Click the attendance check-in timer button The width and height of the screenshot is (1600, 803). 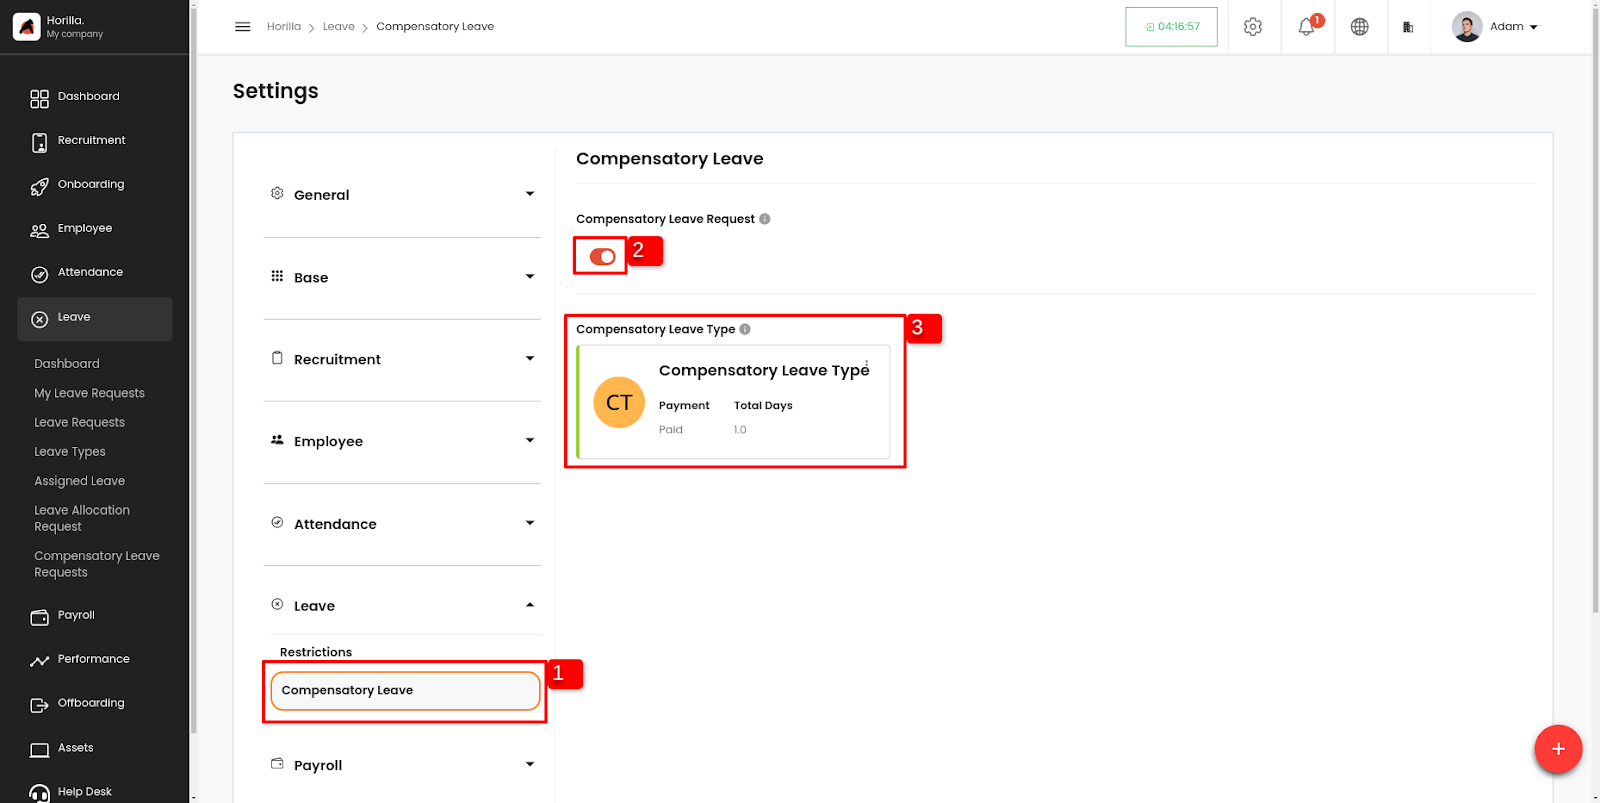(x=1171, y=27)
